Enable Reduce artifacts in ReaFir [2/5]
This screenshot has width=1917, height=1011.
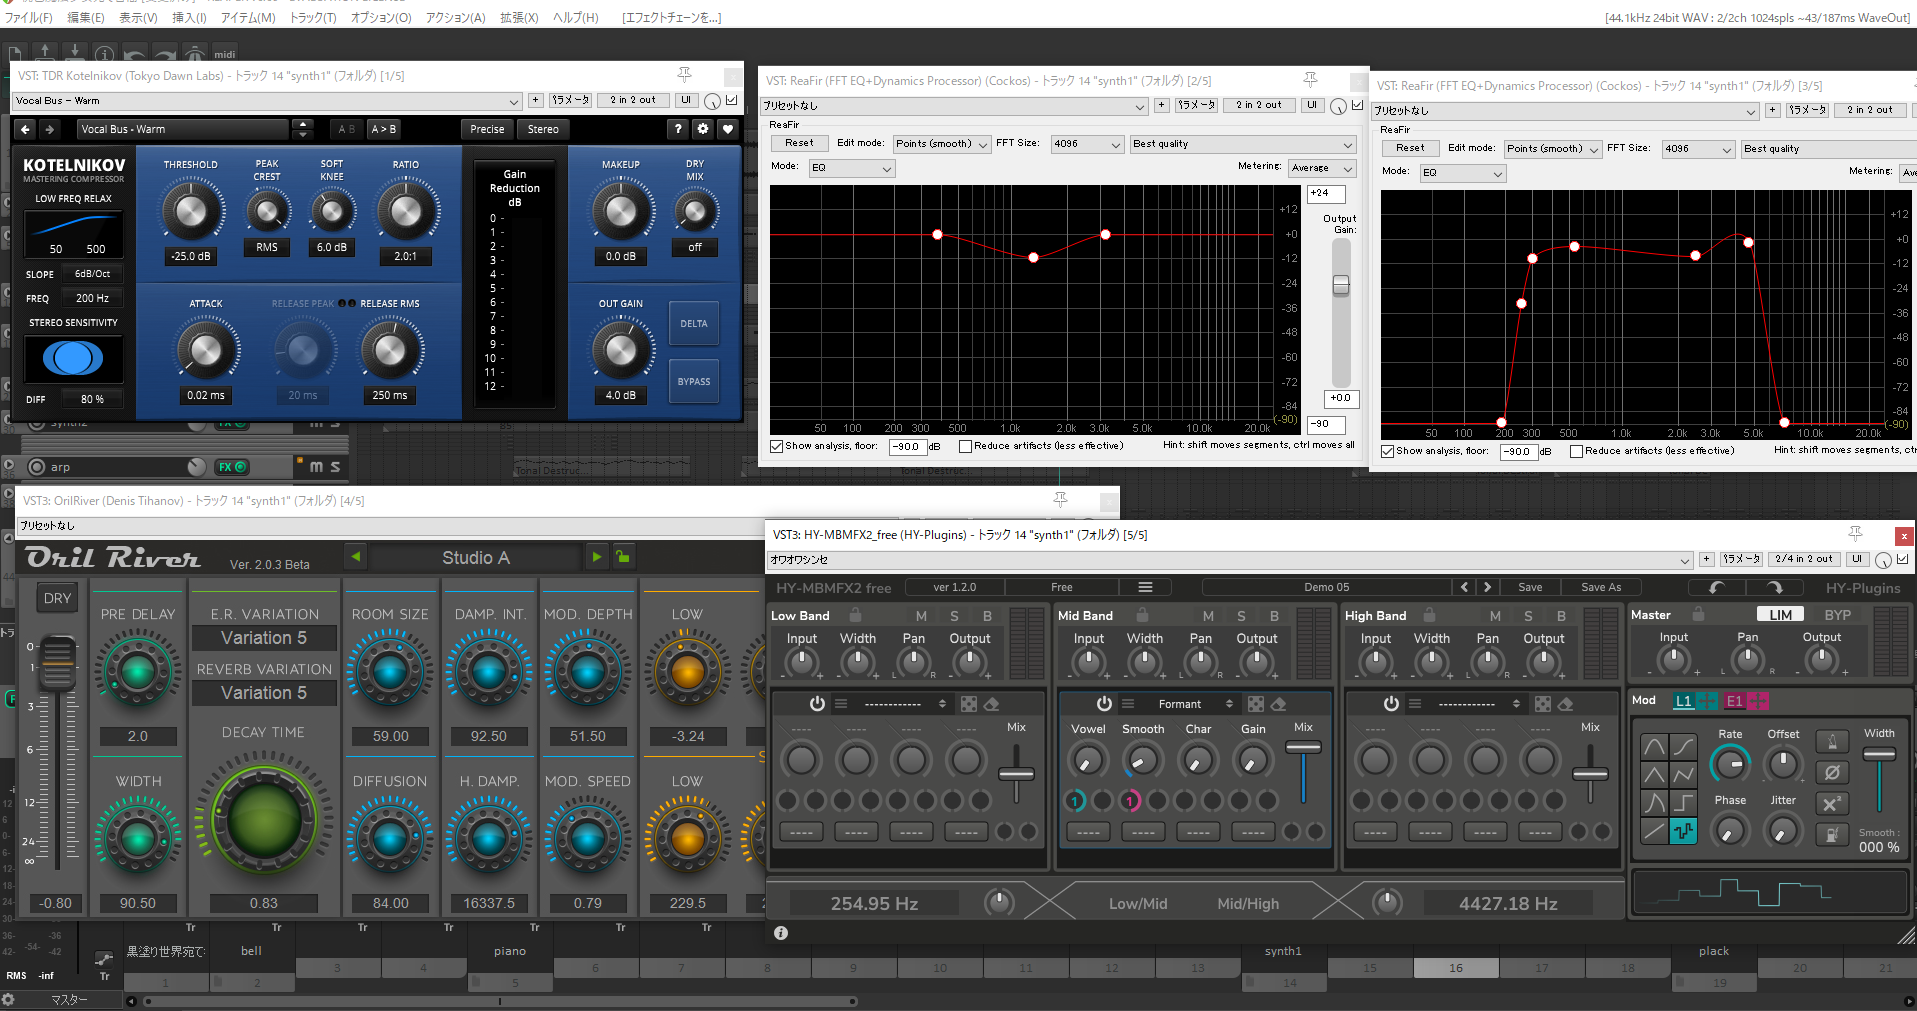(965, 446)
